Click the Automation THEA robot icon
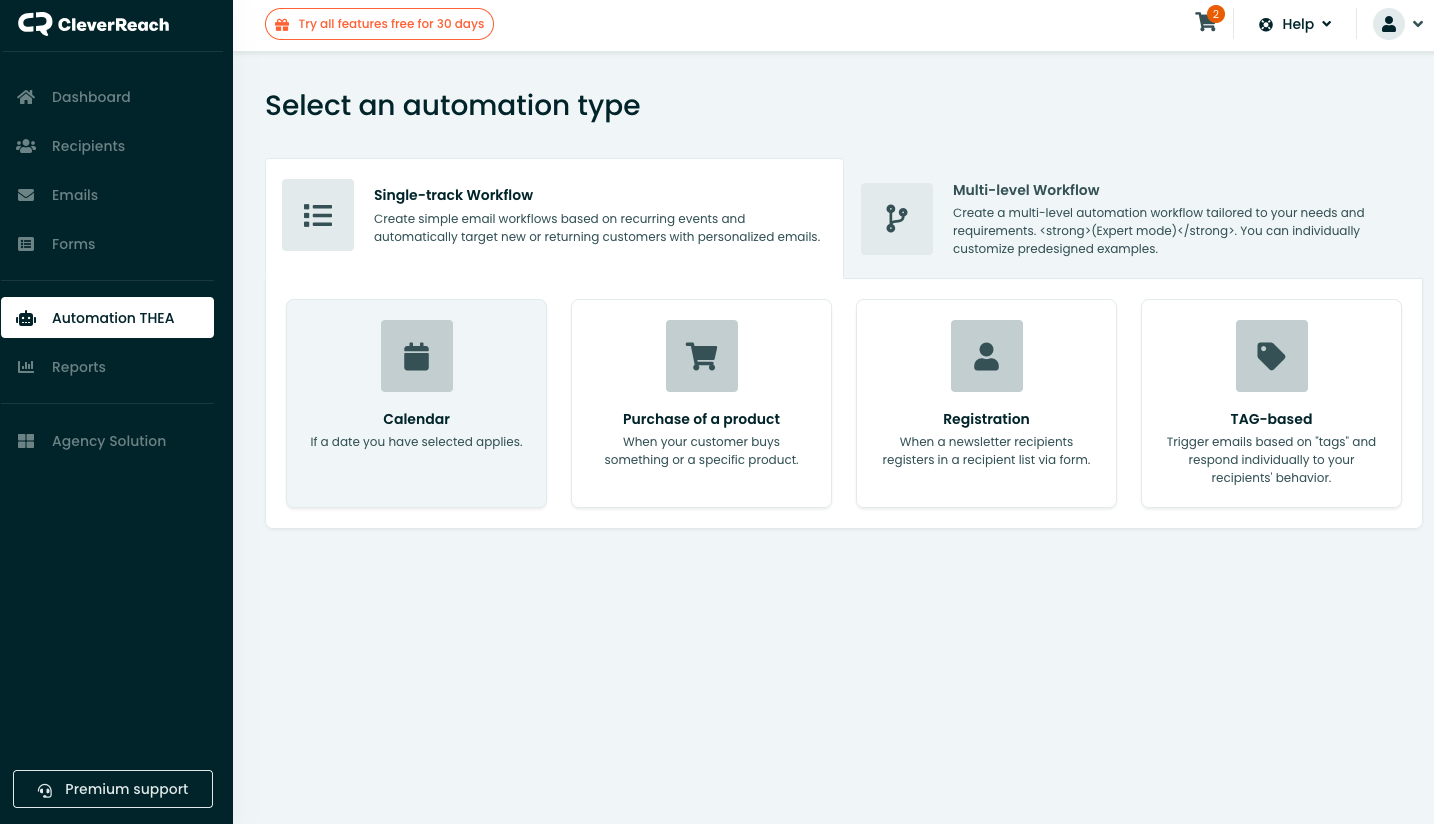Image resolution: width=1434 pixels, height=824 pixels. (27, 318)
